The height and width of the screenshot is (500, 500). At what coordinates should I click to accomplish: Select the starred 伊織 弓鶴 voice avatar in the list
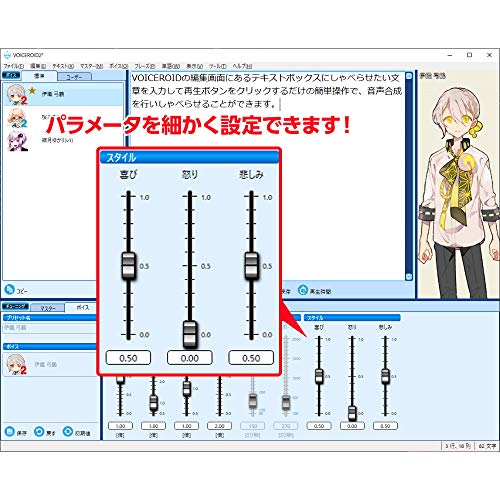(x=17, y=94)
